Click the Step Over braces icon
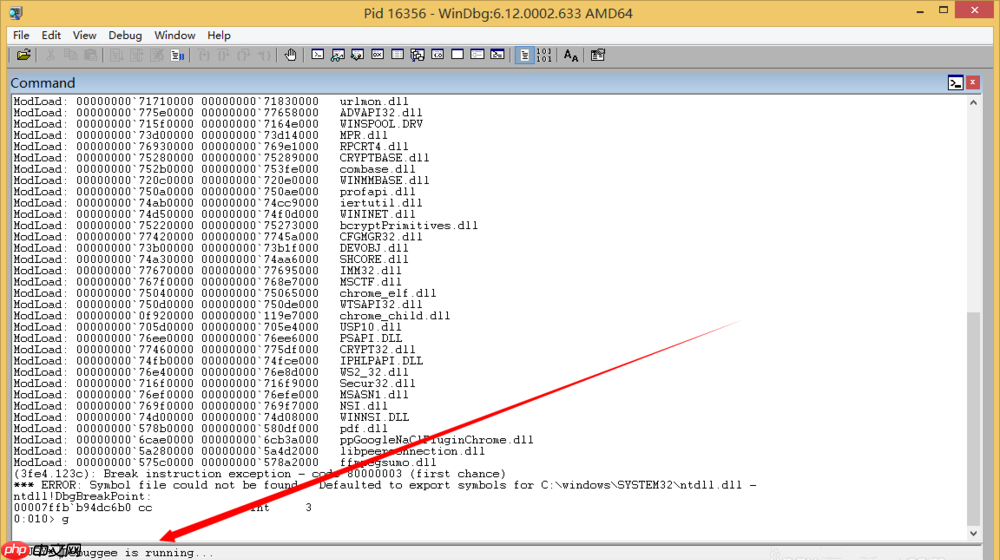The width and height of the screenshot is (1000, 560). tap(223, 55)
